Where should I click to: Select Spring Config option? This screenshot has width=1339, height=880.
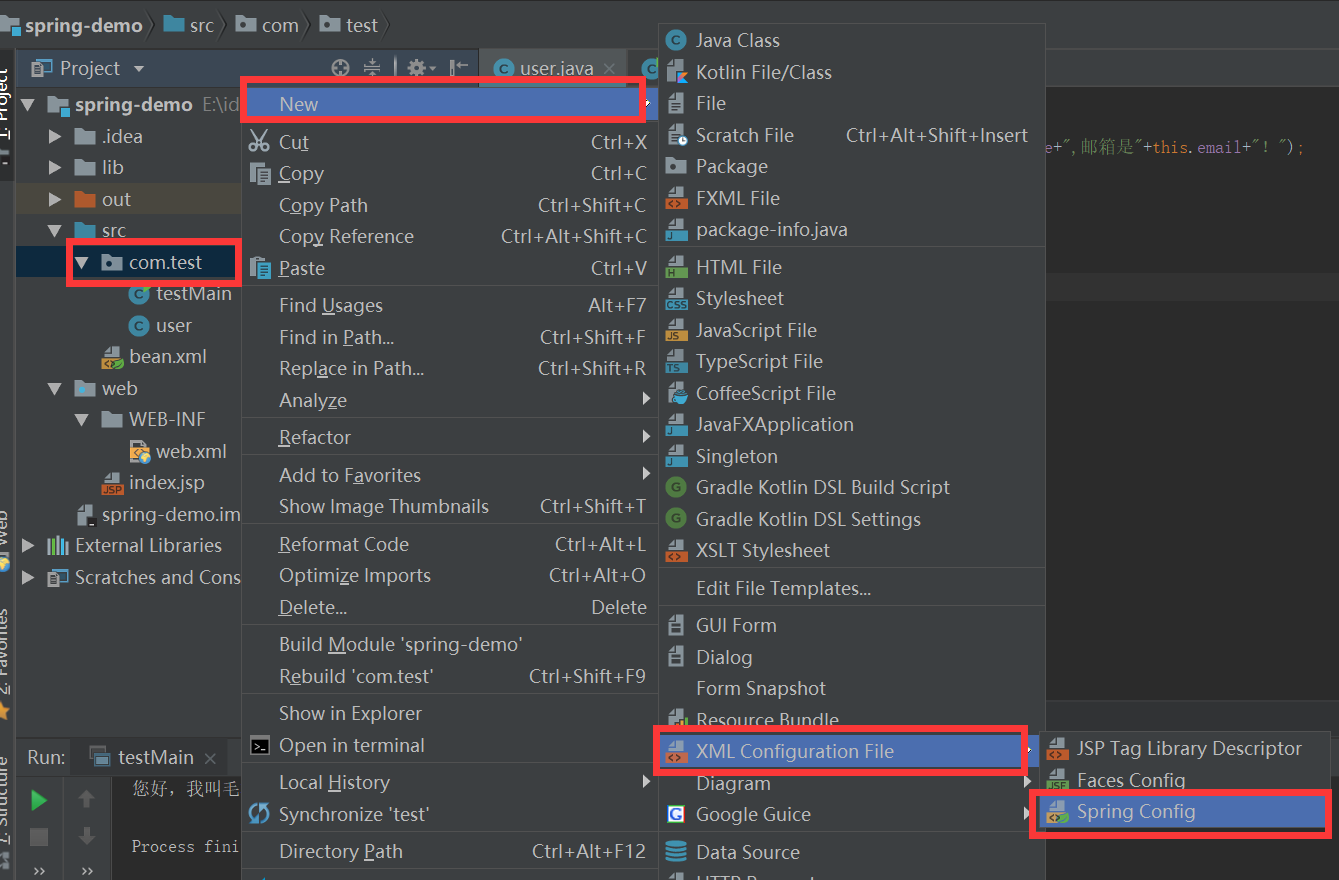point(1182,812)
